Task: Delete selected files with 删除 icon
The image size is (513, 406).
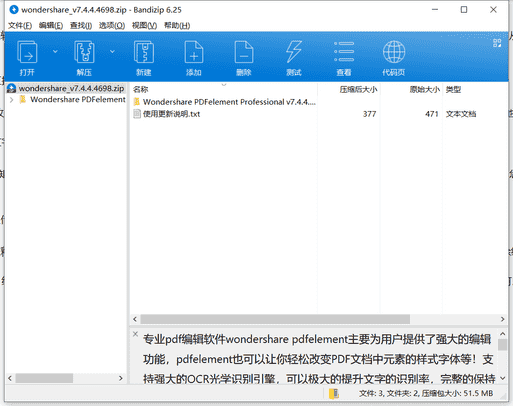Action: 244,57
